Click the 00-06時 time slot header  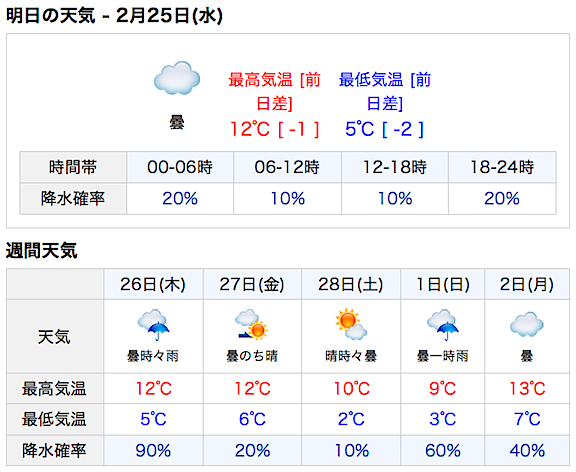click(180, 167)
